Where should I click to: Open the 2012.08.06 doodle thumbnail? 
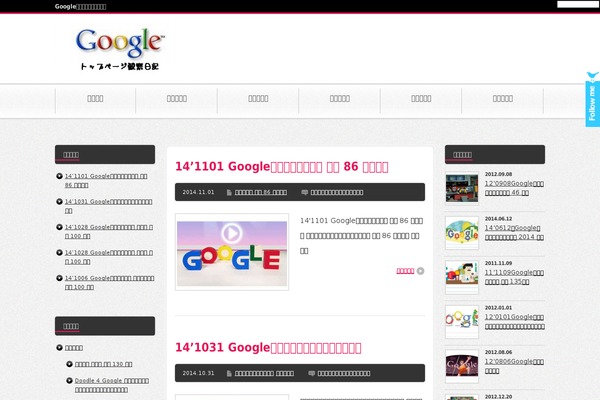pos(462,366)
